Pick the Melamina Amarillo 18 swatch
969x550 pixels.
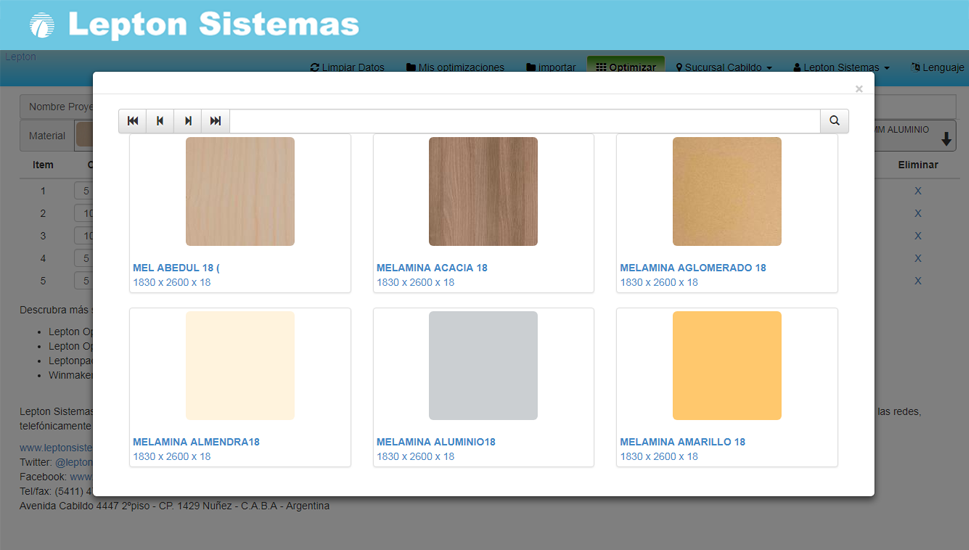click(726, 365)
